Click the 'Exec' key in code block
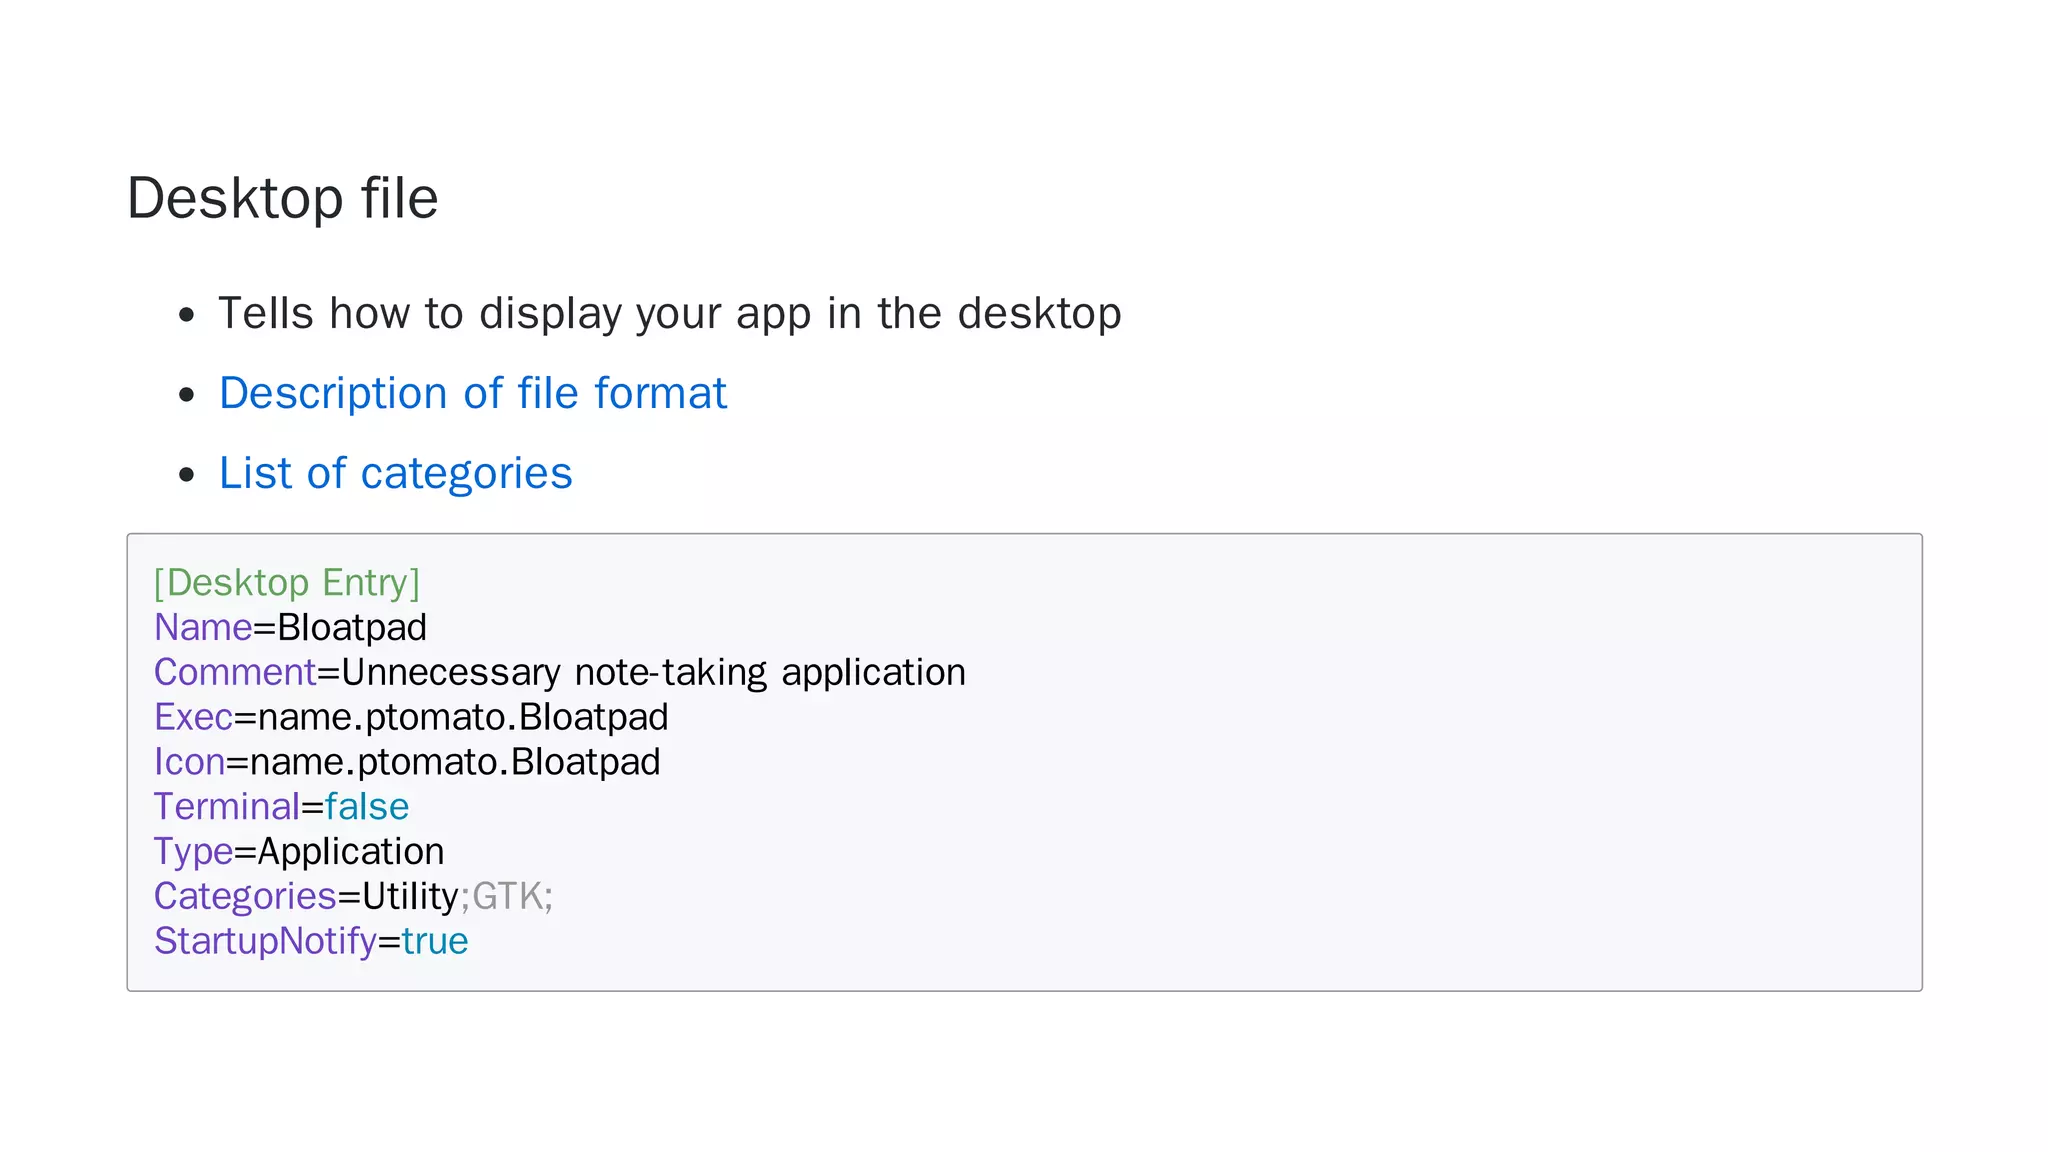The width and height of the screenshot is (2048, 1152). 193,718
